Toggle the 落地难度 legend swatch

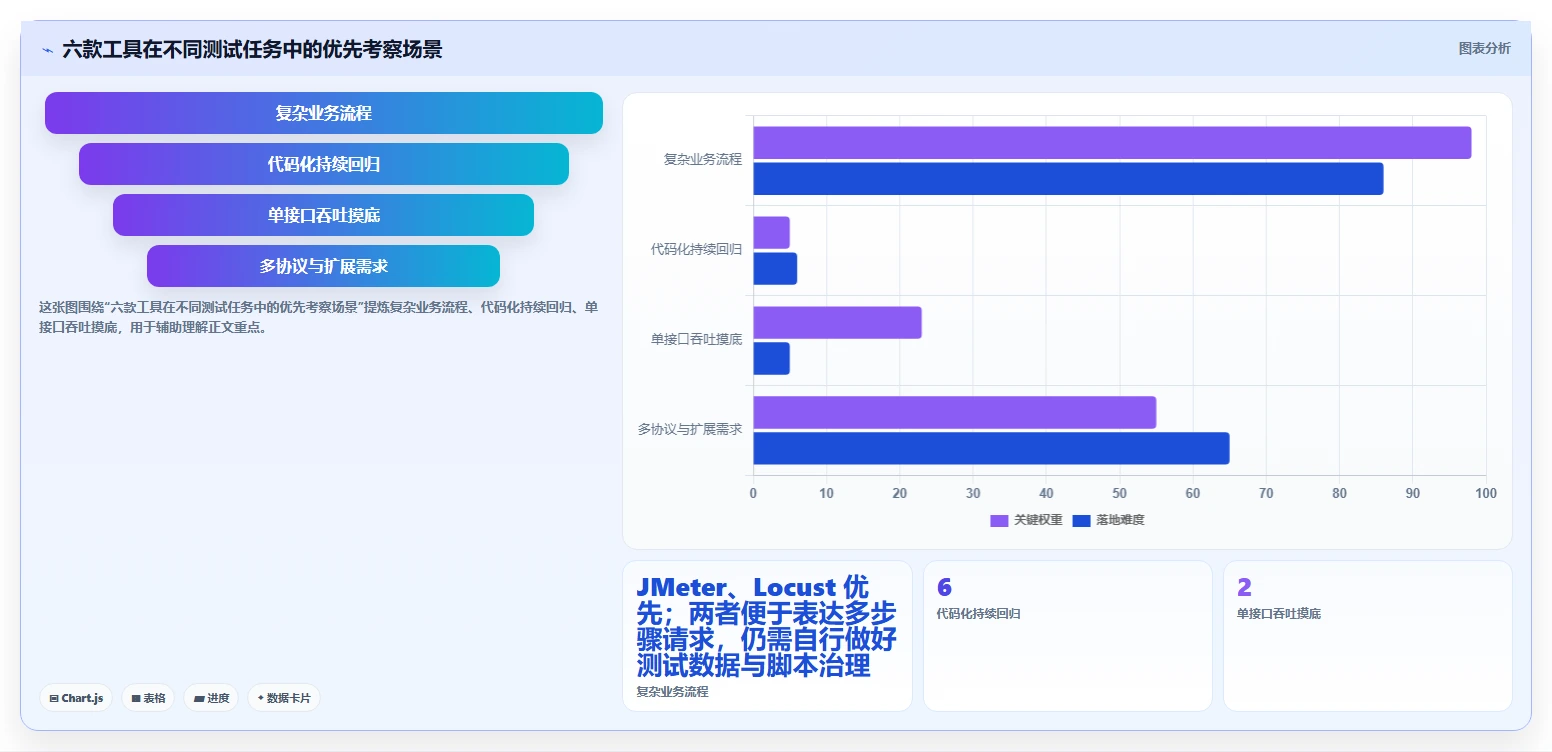coord(1081,521)
